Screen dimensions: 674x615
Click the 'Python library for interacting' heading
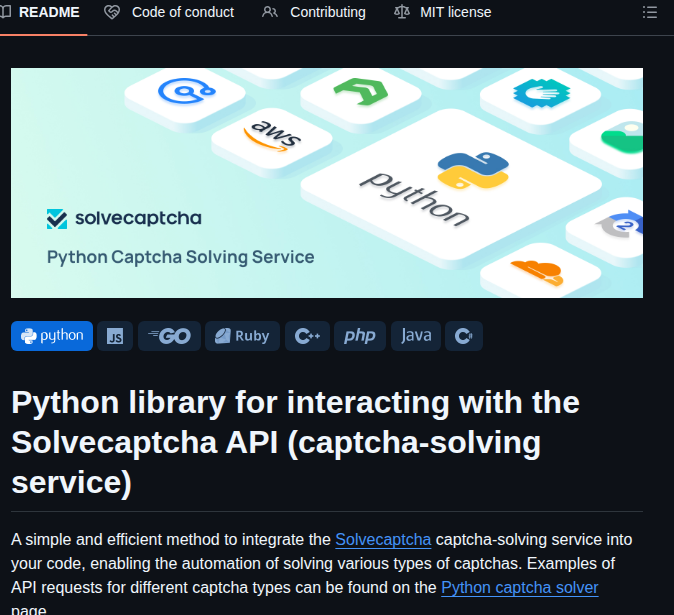point(295,443)
